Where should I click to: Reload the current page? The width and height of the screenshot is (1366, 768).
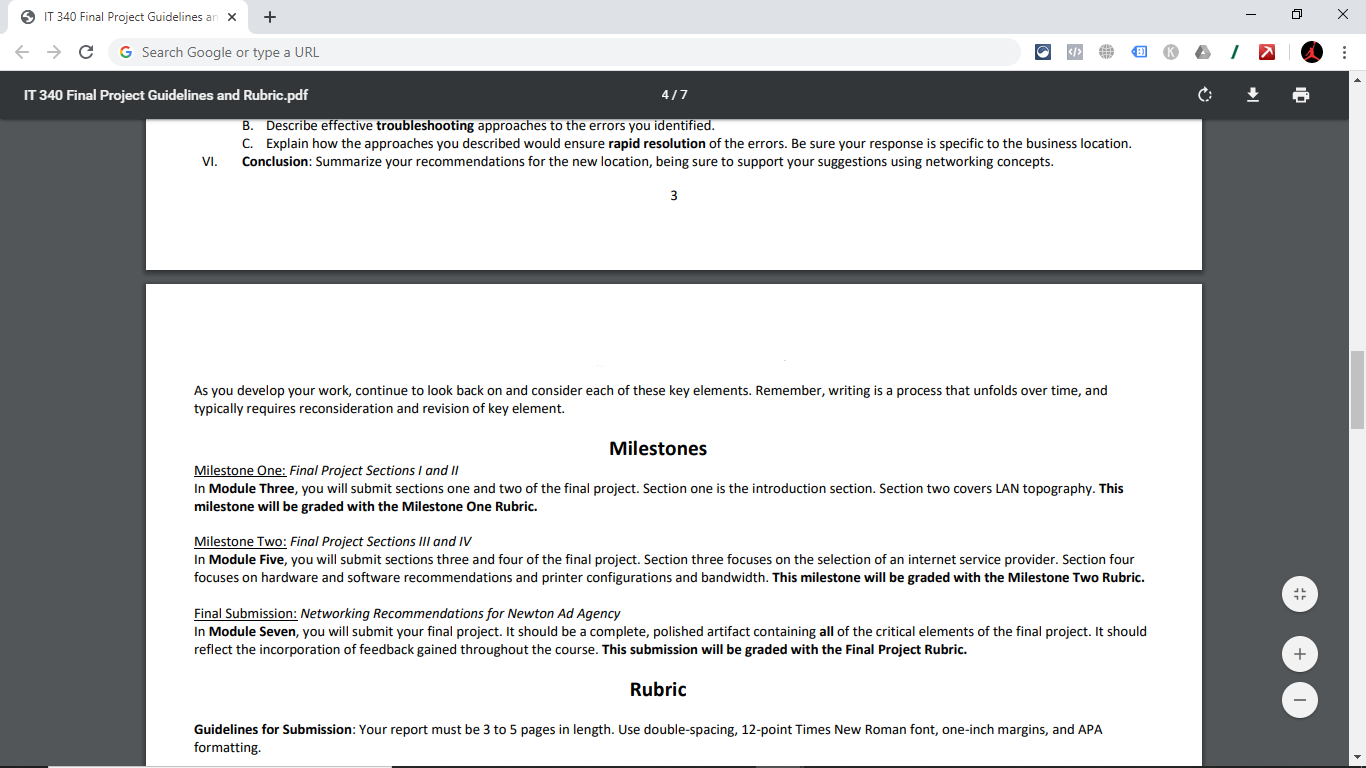(88, 52)
